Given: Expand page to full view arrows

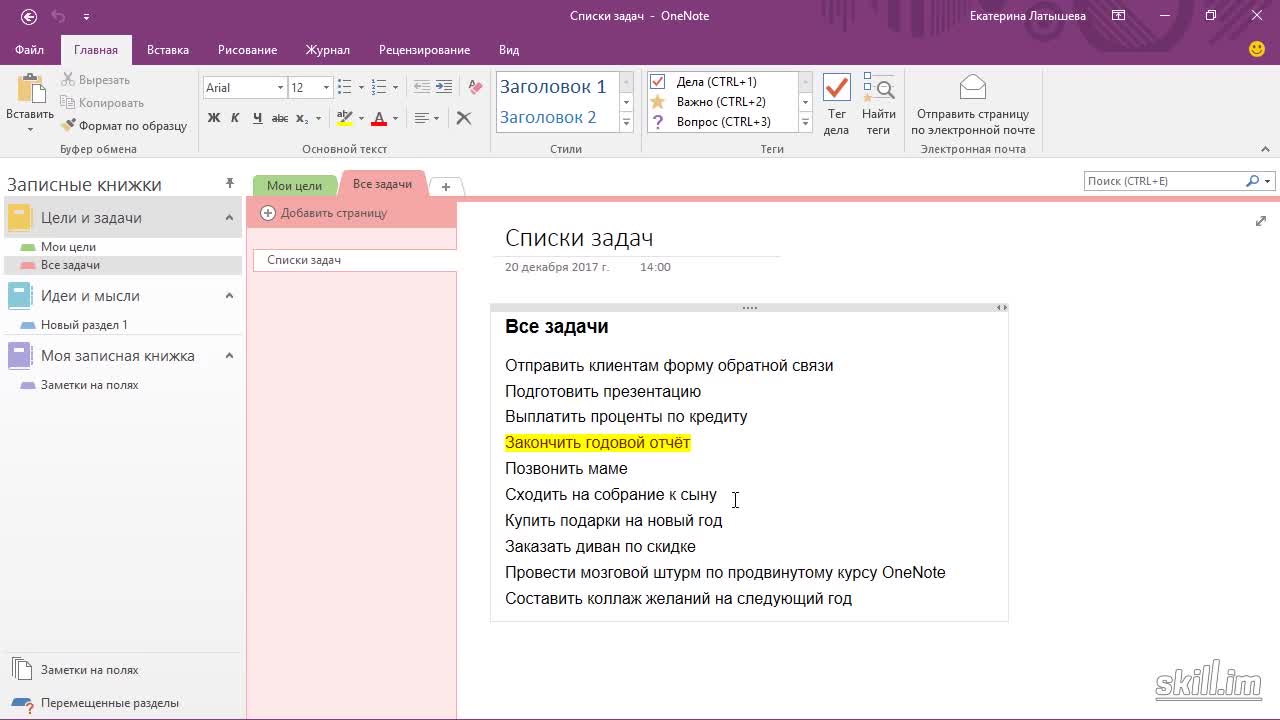Looking at the screenshot, I should [x=1260, y=221].
